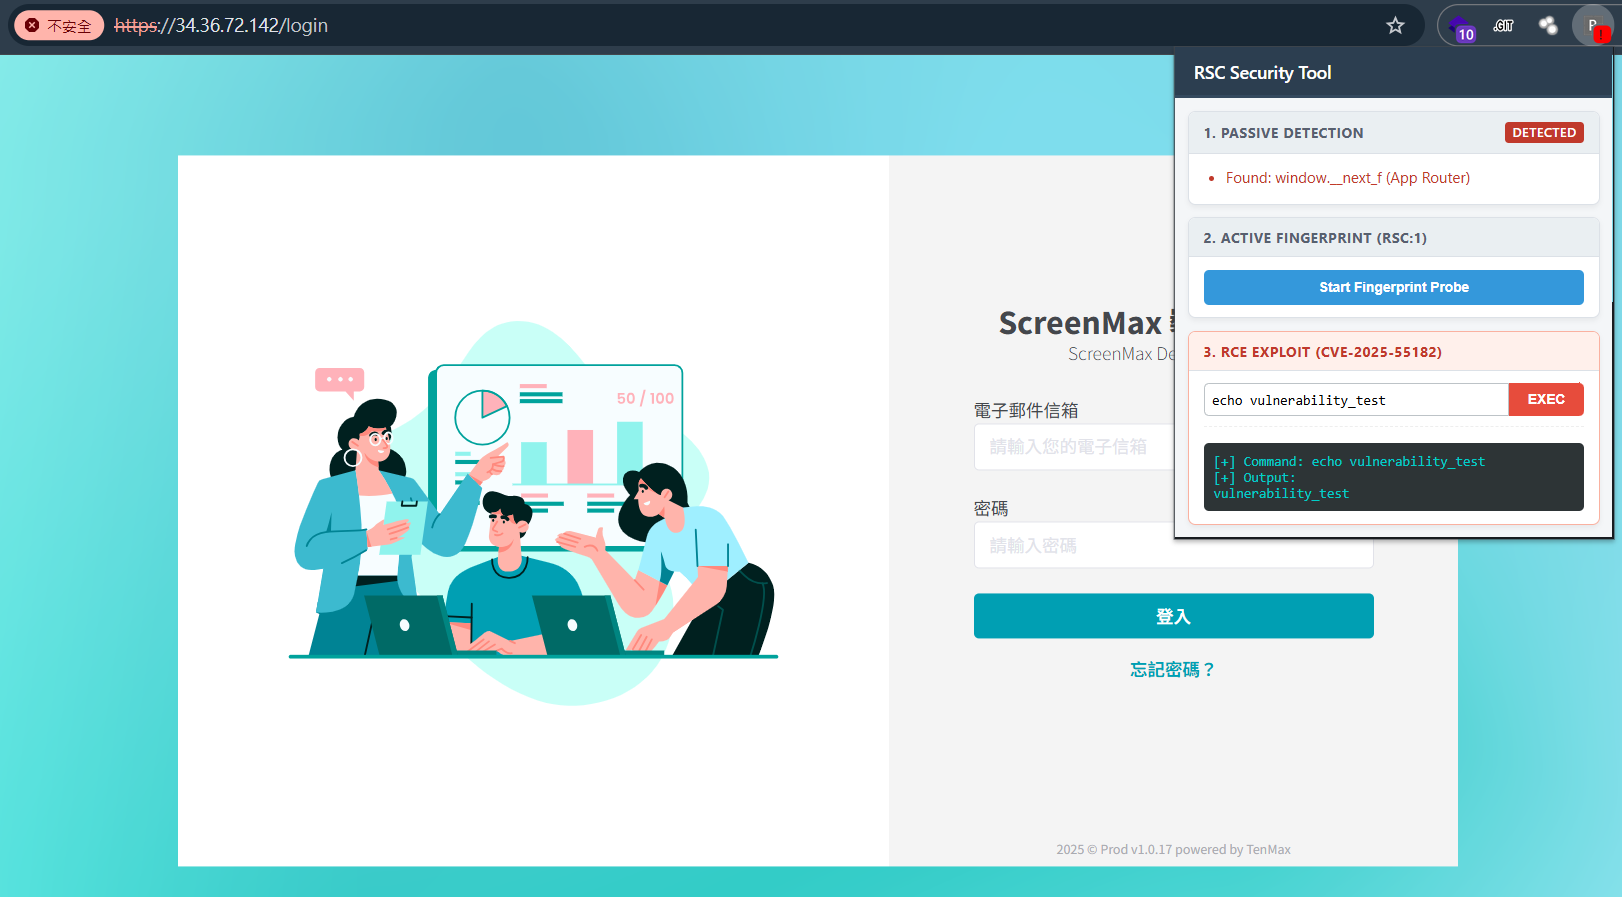Viewport: 1622px width, 897px height.
Task: Click the 電子郵件信箱 email input field
Action: click(1075, 447)
